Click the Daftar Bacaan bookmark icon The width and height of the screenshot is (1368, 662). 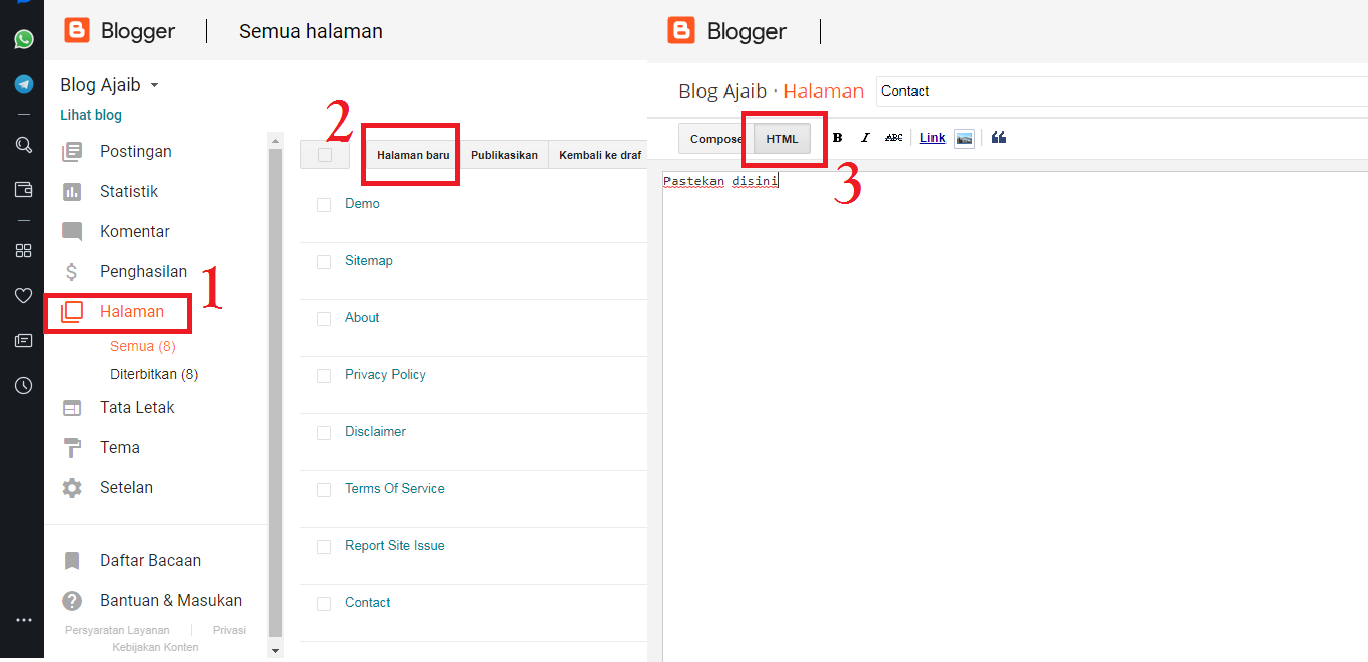(x=72, y=561)
